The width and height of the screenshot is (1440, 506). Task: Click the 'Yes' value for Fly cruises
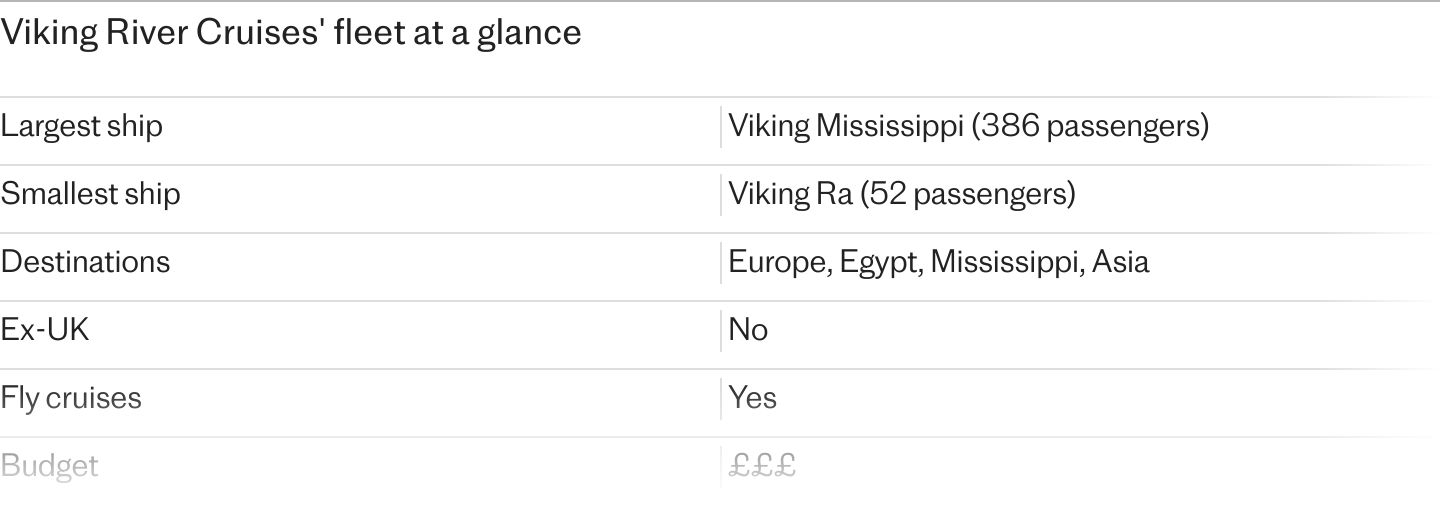(752, 398)
